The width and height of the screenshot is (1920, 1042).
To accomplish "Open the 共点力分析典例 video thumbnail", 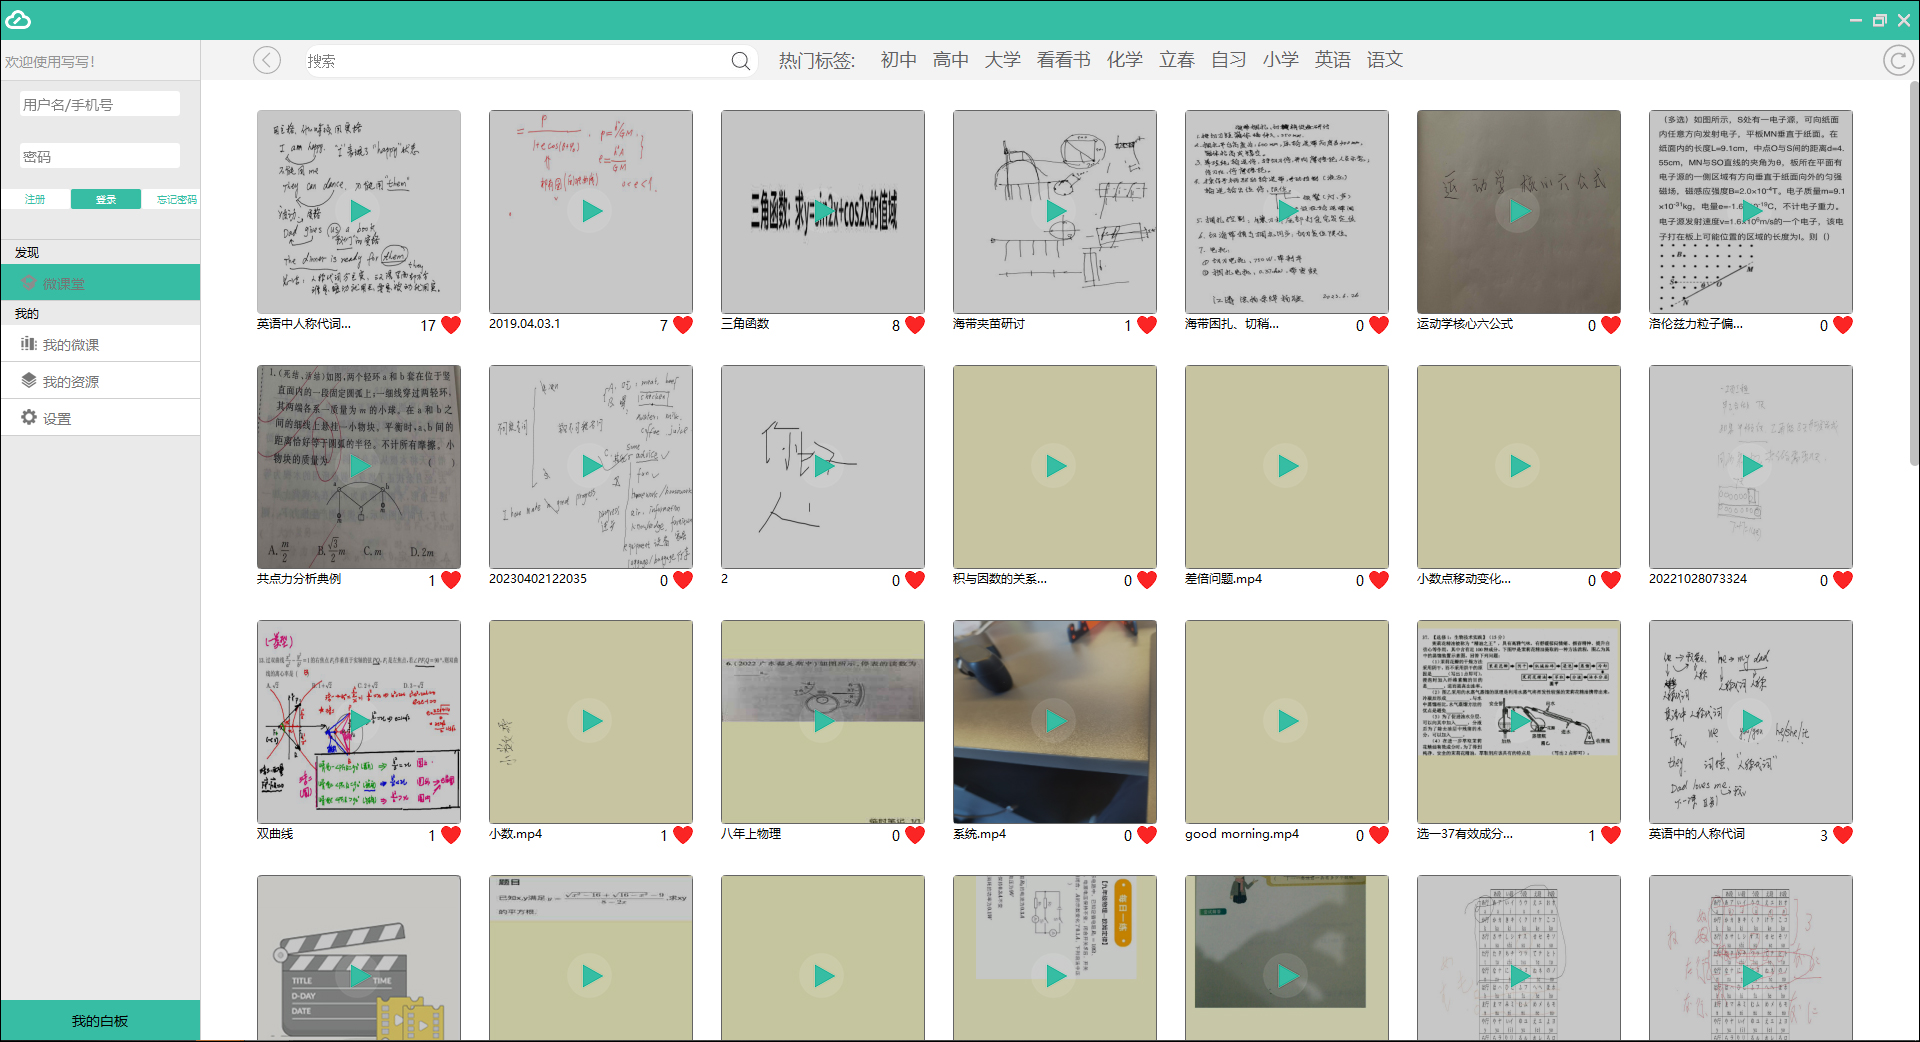I will point(359,466).
